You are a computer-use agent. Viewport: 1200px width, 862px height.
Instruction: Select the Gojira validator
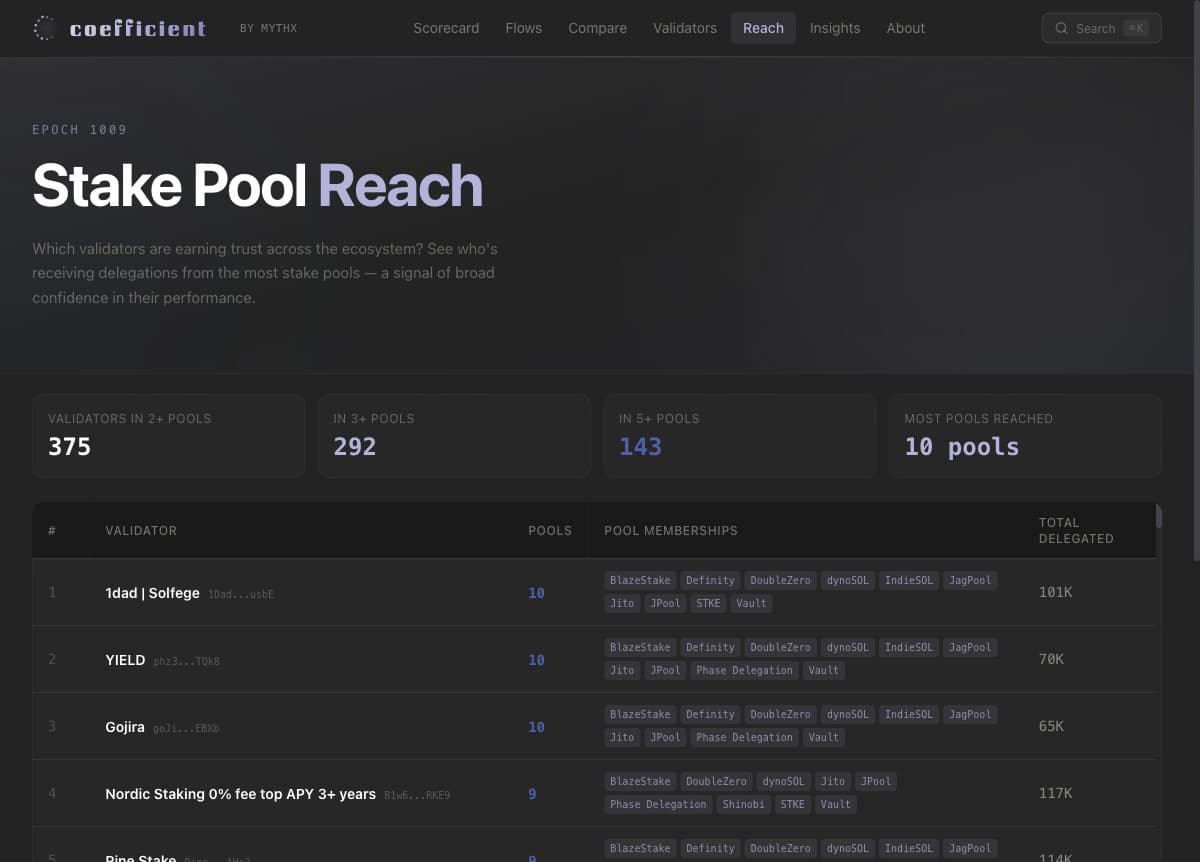[x=125, y=727]
